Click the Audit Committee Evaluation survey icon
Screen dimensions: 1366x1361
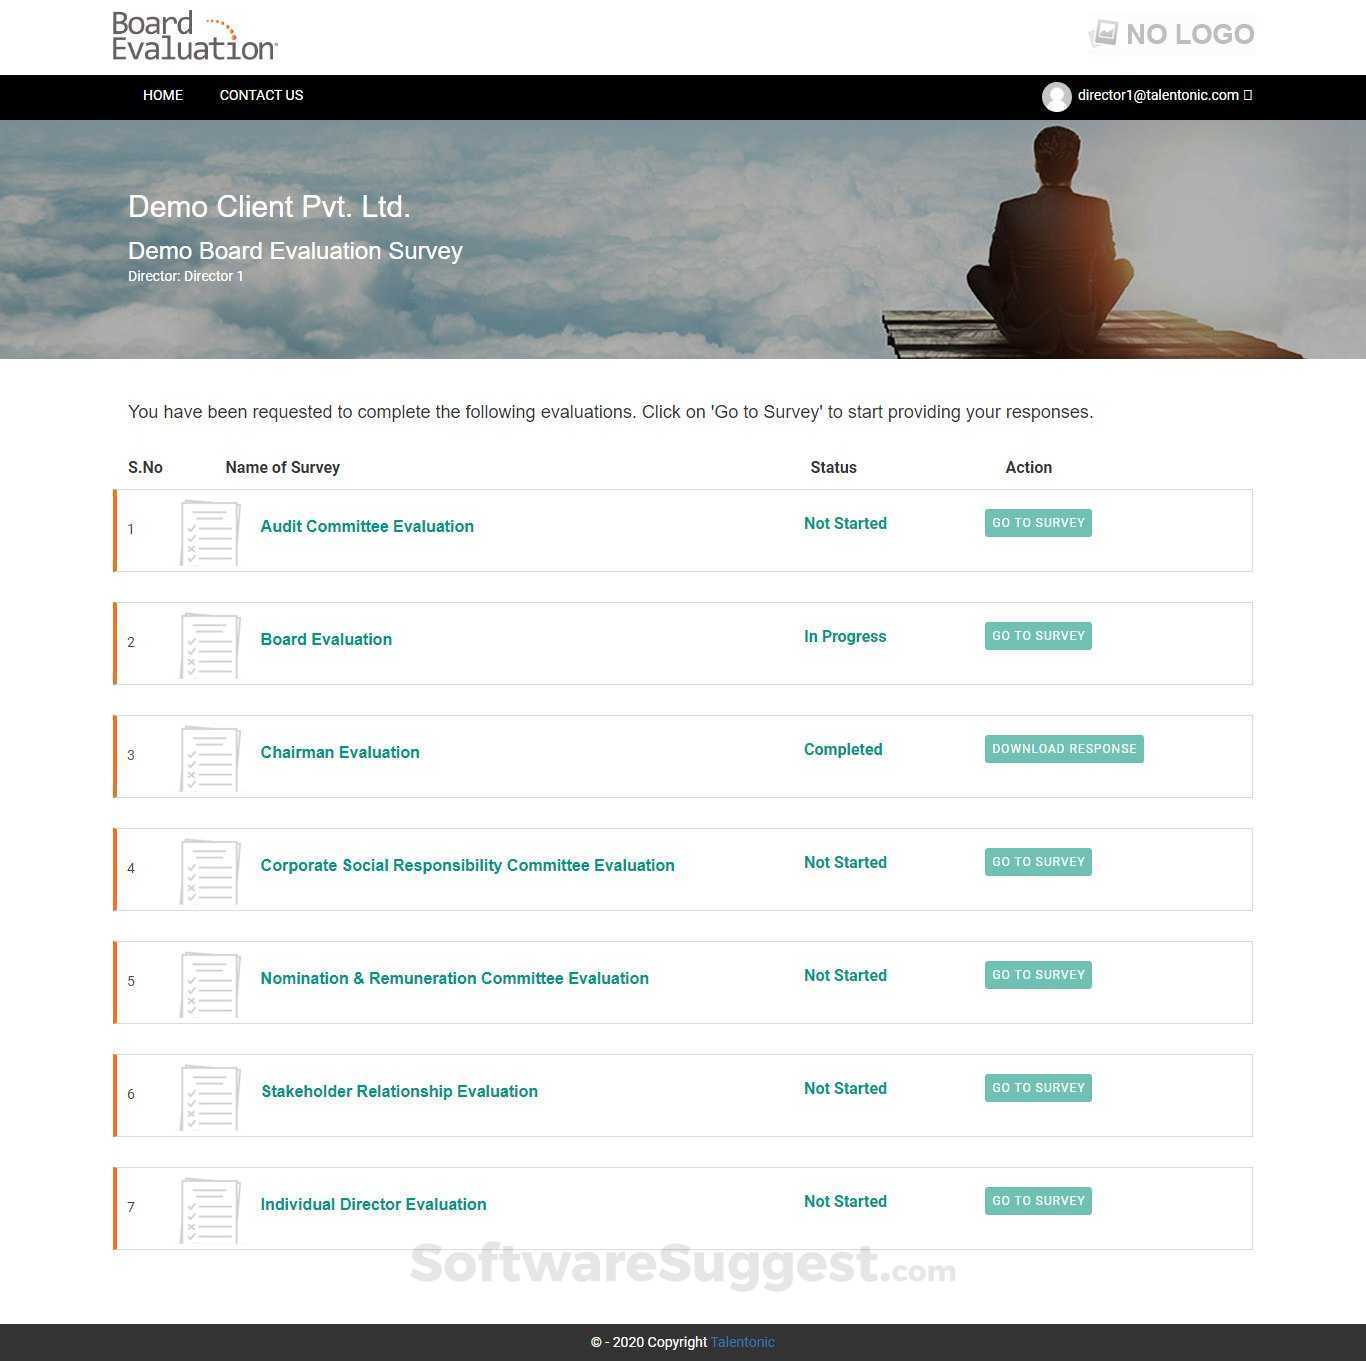[208, 533]
